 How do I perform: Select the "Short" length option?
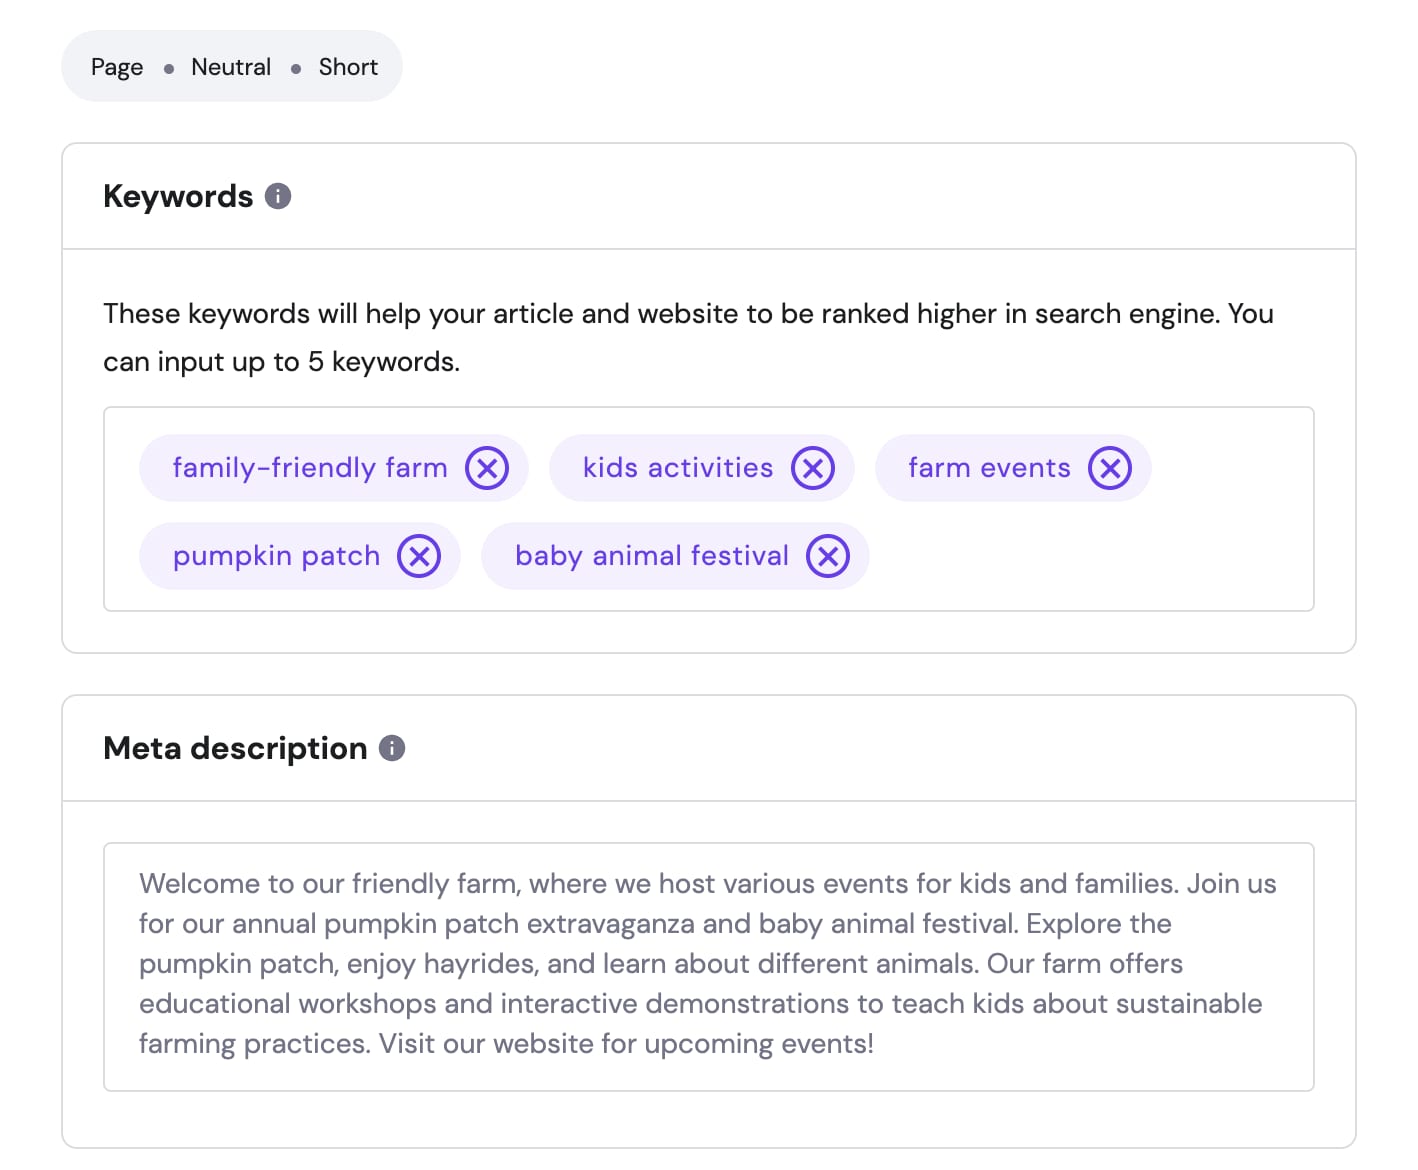pyautogui.click(x=347, y=66)
